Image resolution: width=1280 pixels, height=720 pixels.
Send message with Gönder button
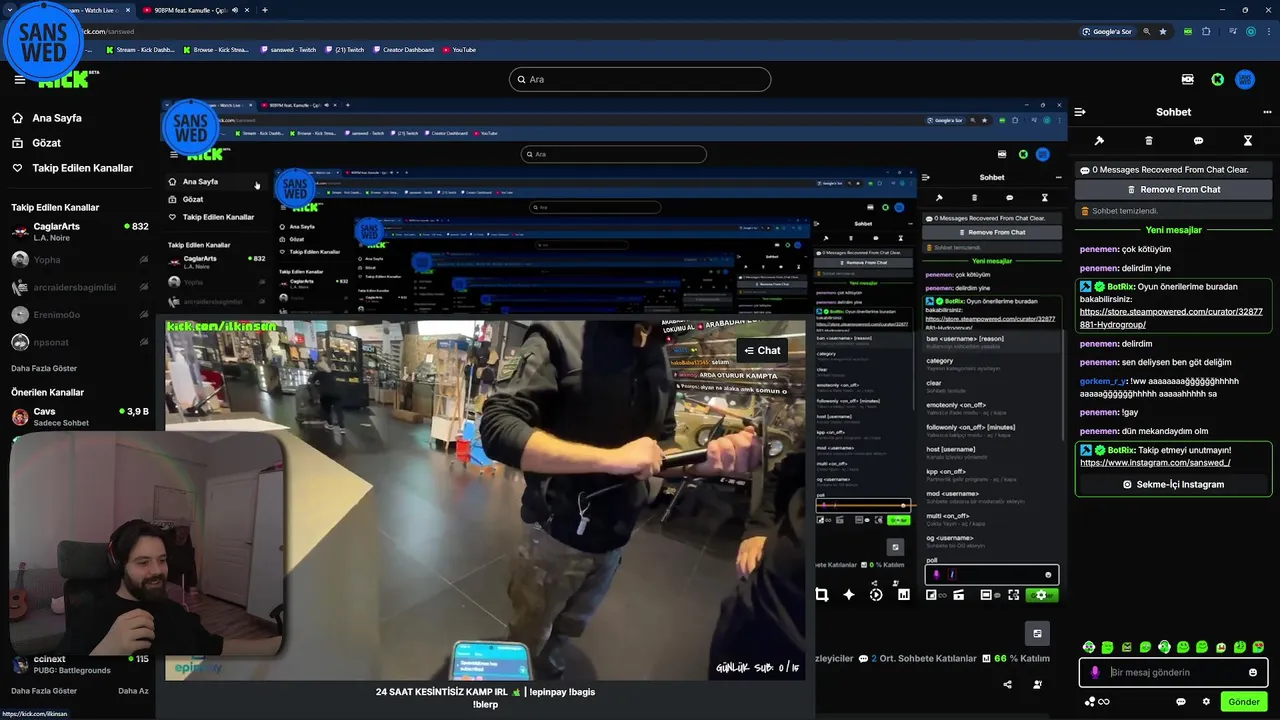(1244, 702)
